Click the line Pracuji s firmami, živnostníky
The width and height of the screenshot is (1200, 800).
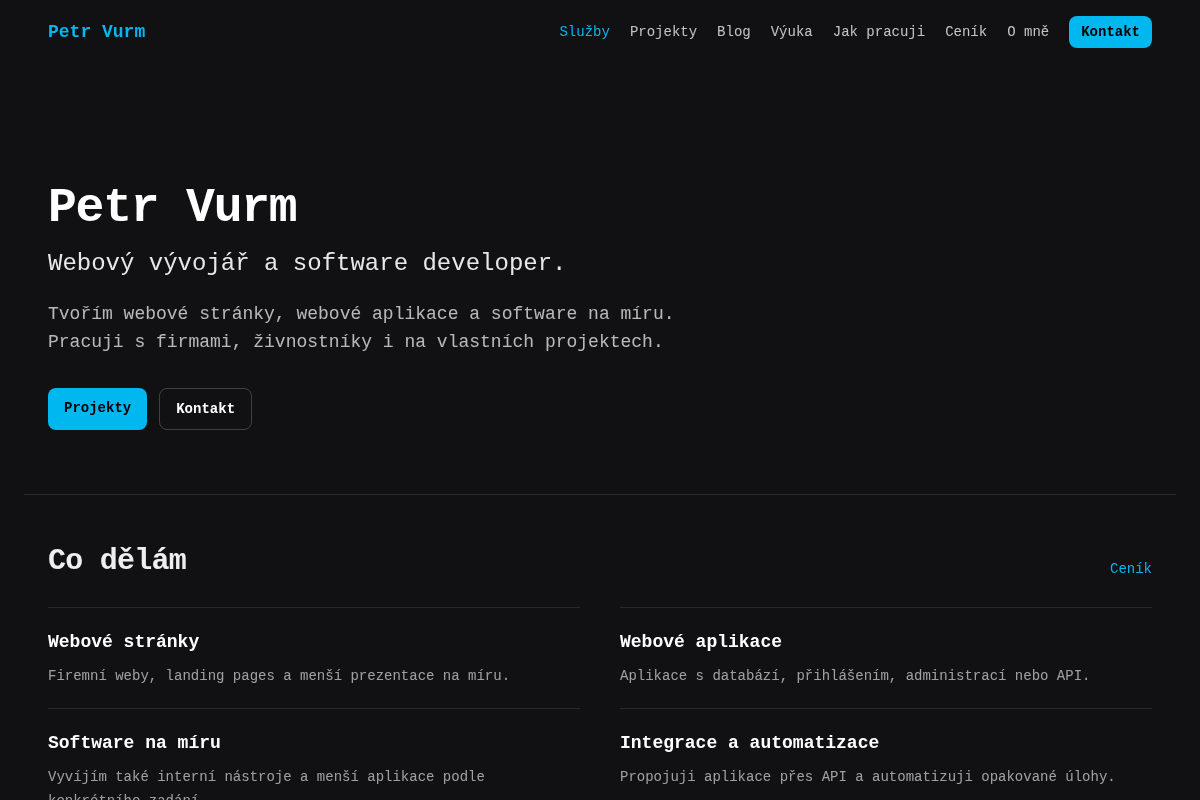[x=356, y=342]
